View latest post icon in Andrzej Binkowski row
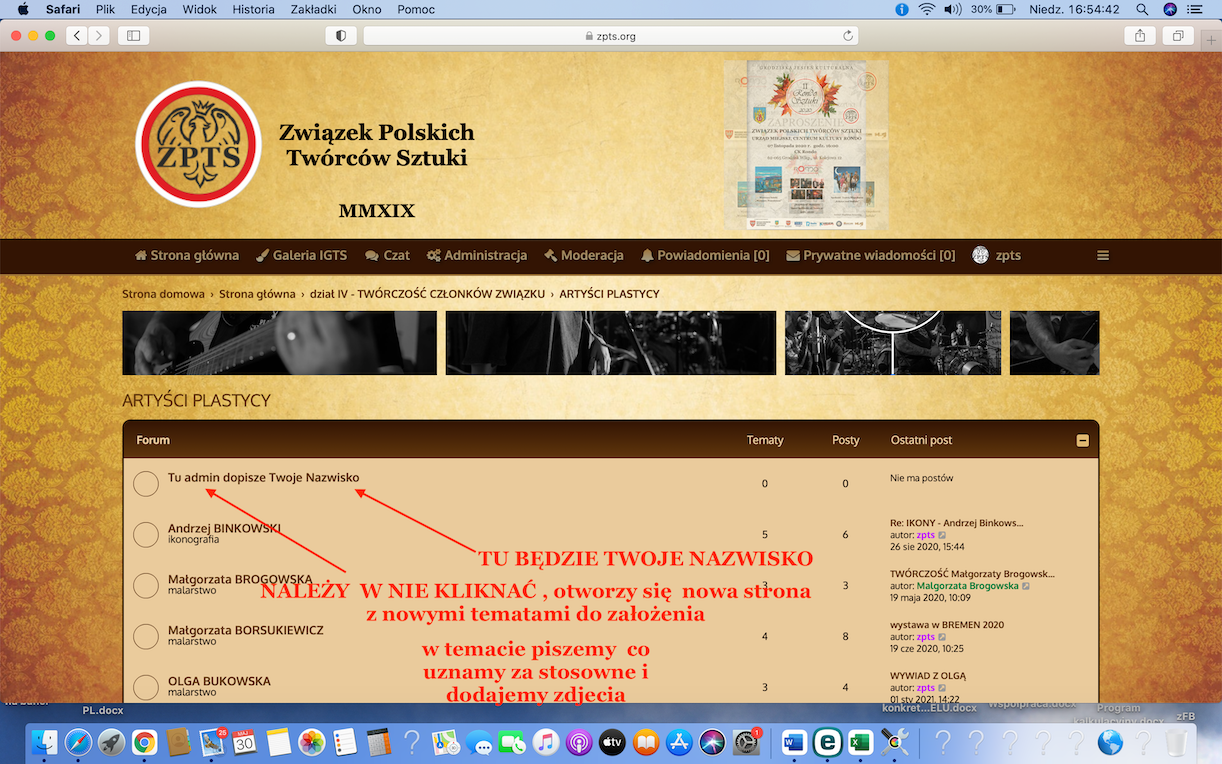This screenshot has width=1222, height=764. point(942,535)
